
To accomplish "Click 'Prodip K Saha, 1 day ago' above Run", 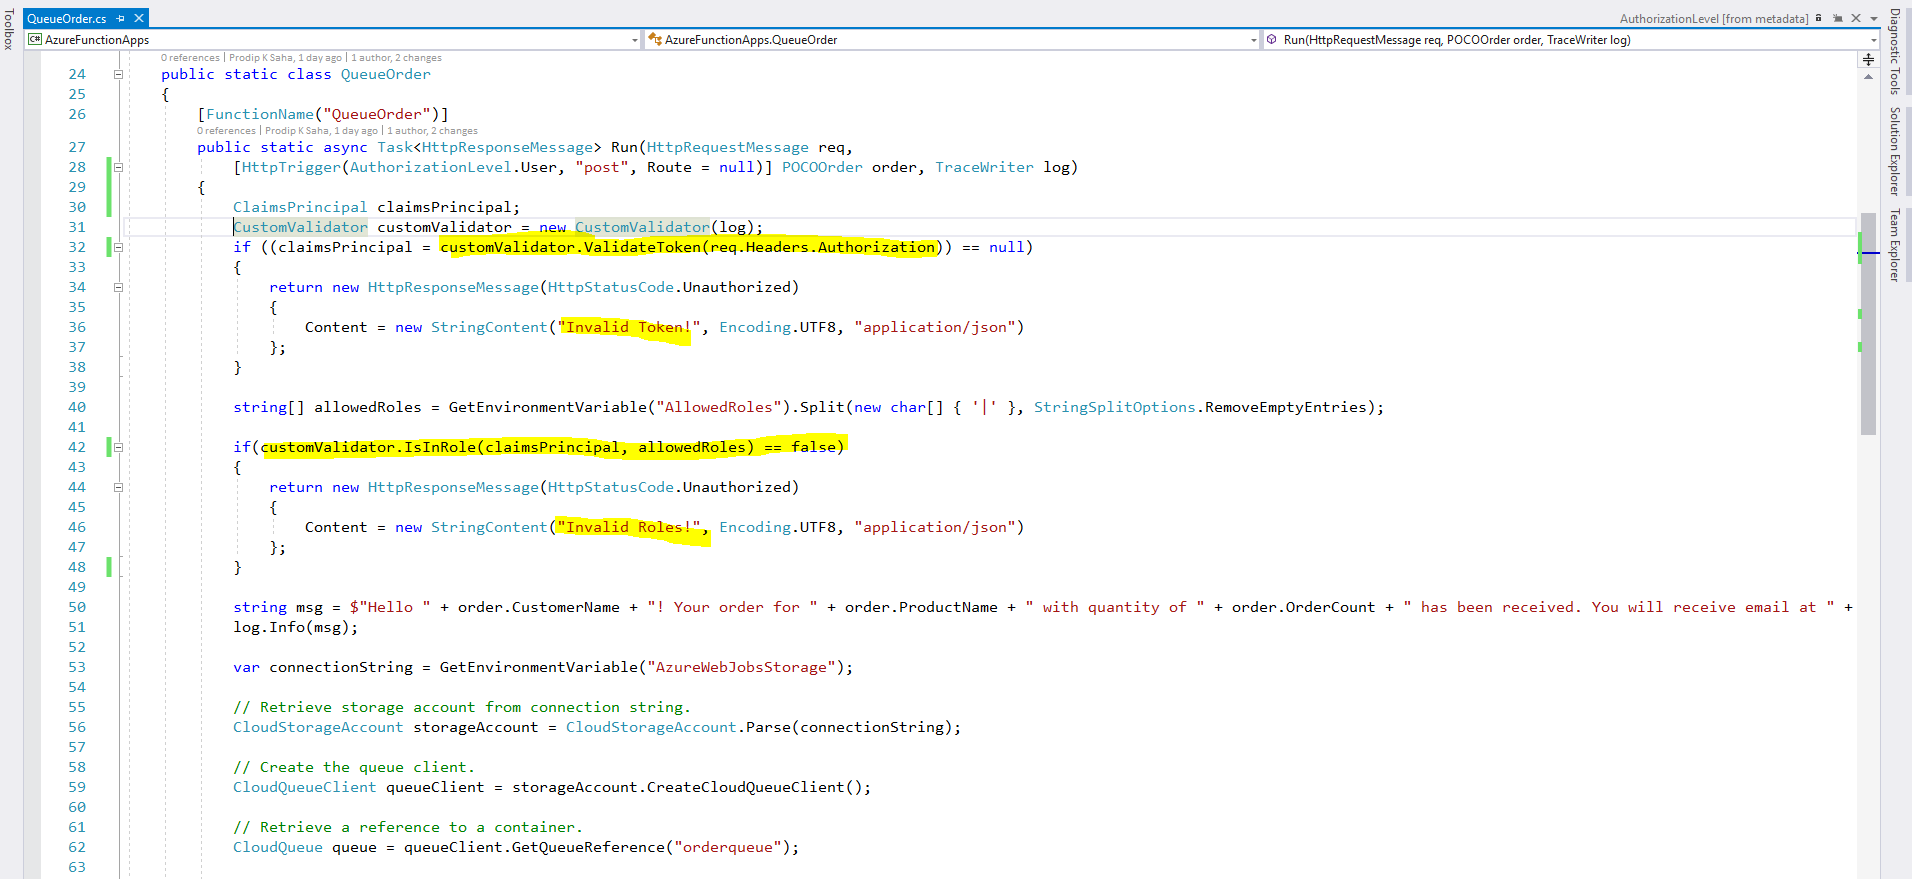I will [x=322, y=131].
